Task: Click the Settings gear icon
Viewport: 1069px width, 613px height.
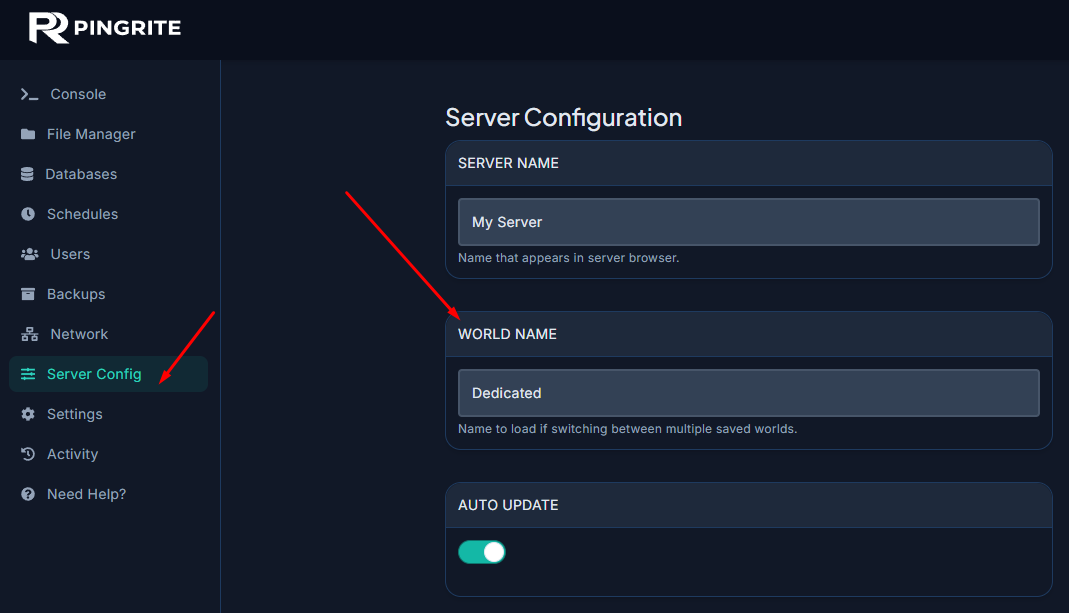Action: 27,414
